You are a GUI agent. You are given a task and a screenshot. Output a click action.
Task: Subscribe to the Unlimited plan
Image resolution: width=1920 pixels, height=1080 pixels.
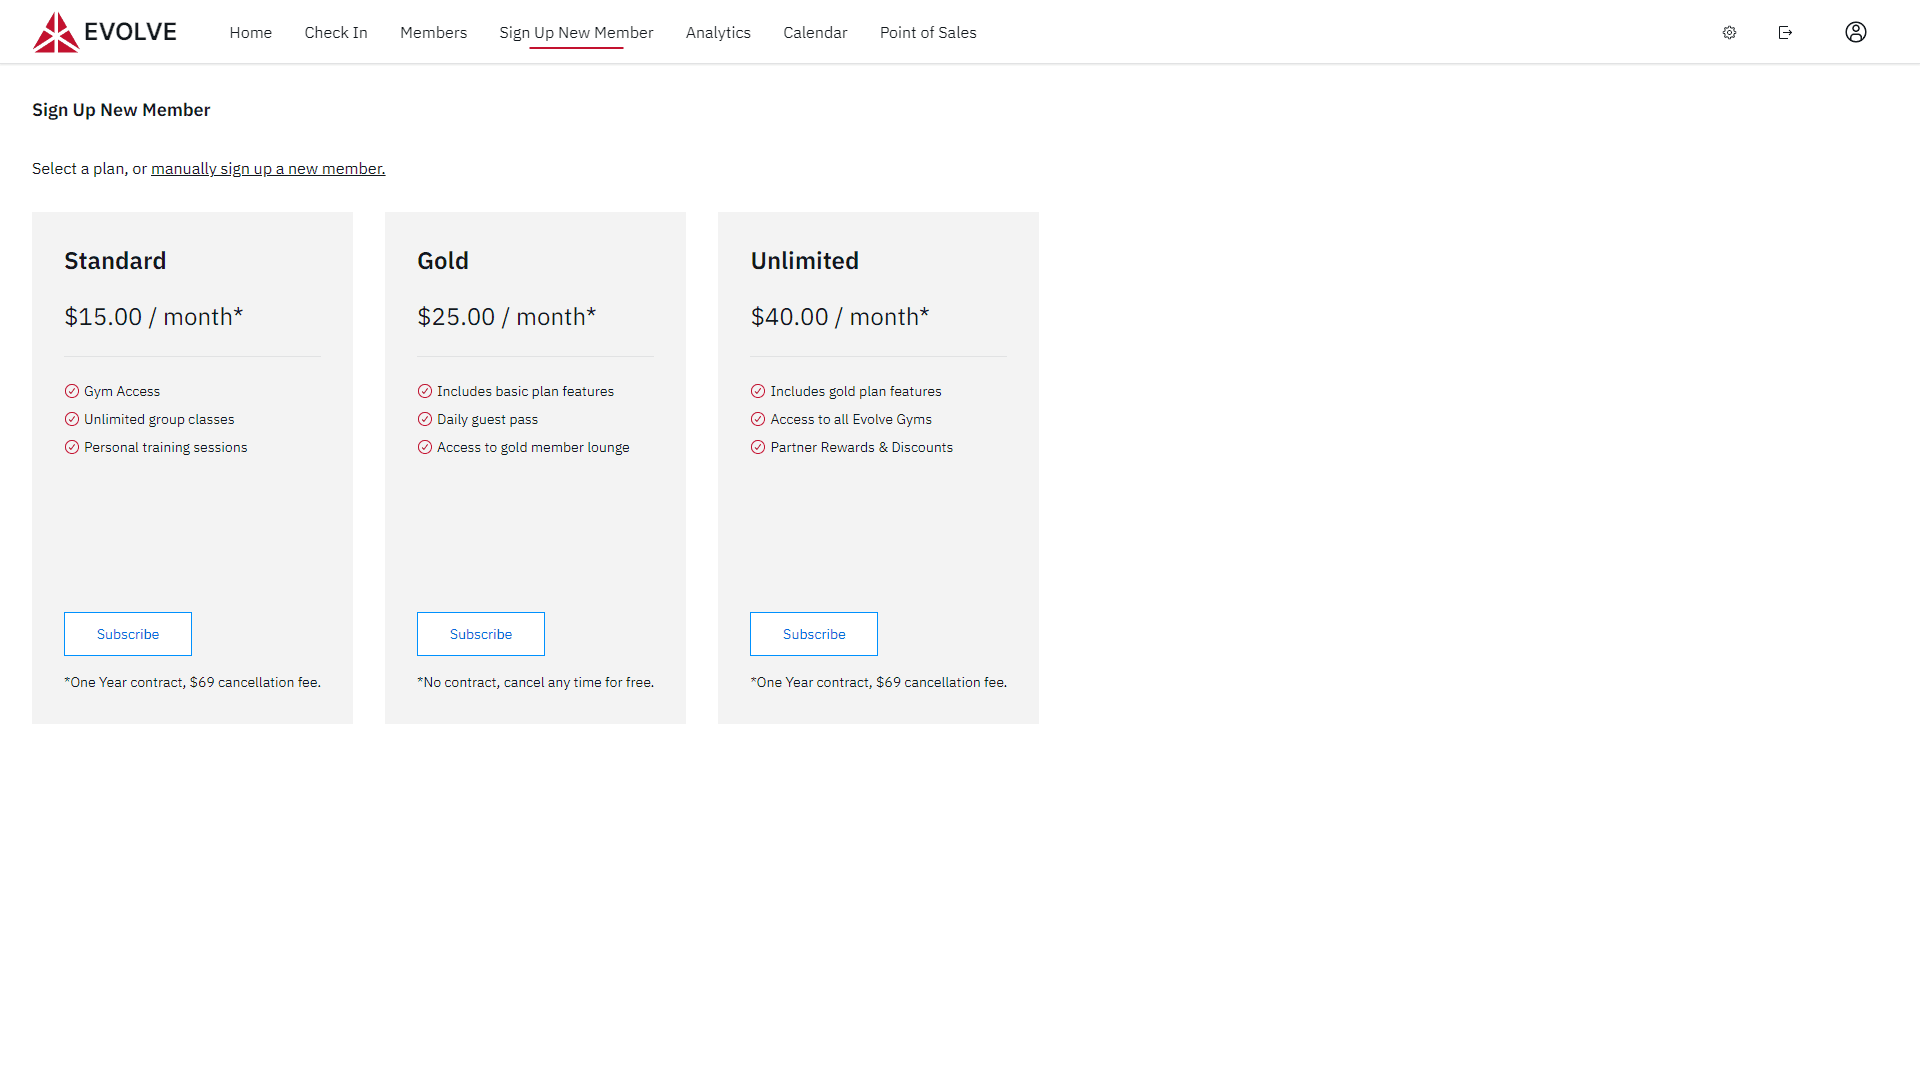(813, 633)
